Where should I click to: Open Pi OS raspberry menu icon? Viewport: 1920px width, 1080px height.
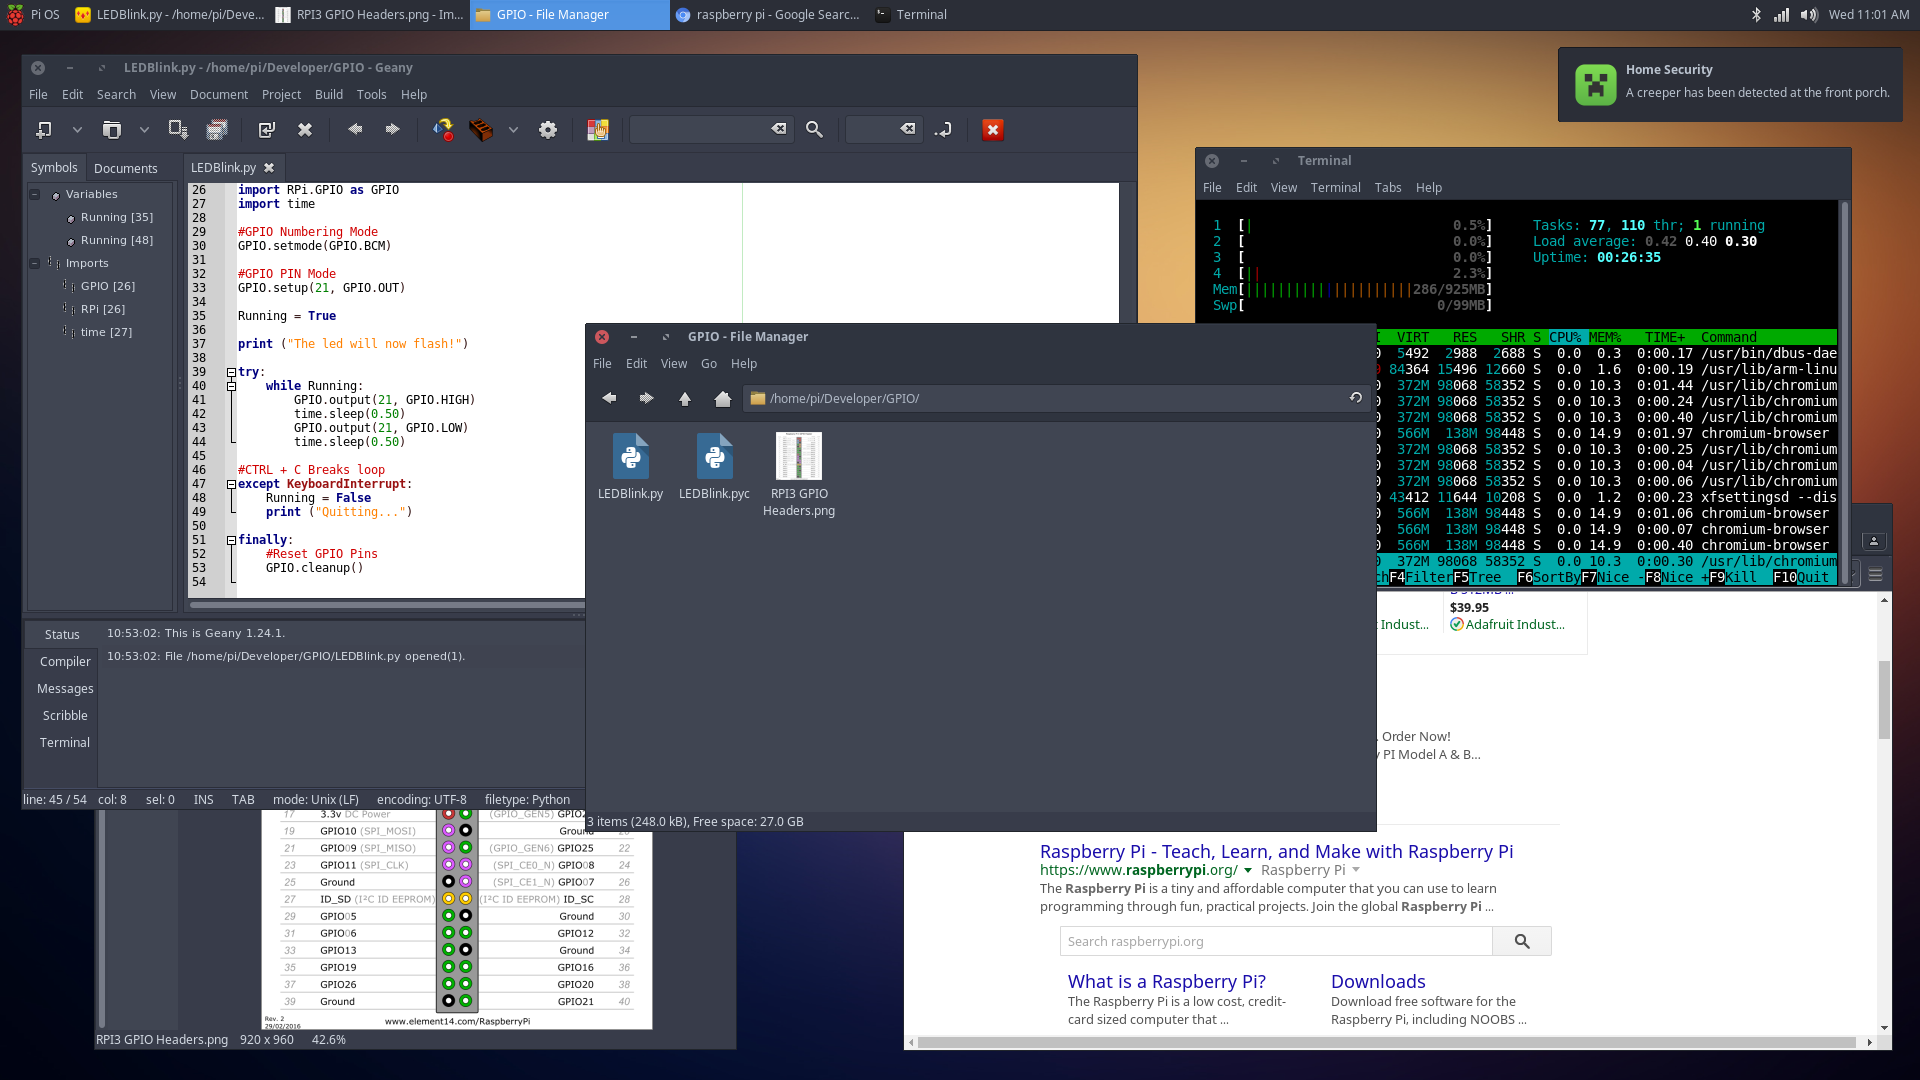pyautogui.click(x=15, y=15)
